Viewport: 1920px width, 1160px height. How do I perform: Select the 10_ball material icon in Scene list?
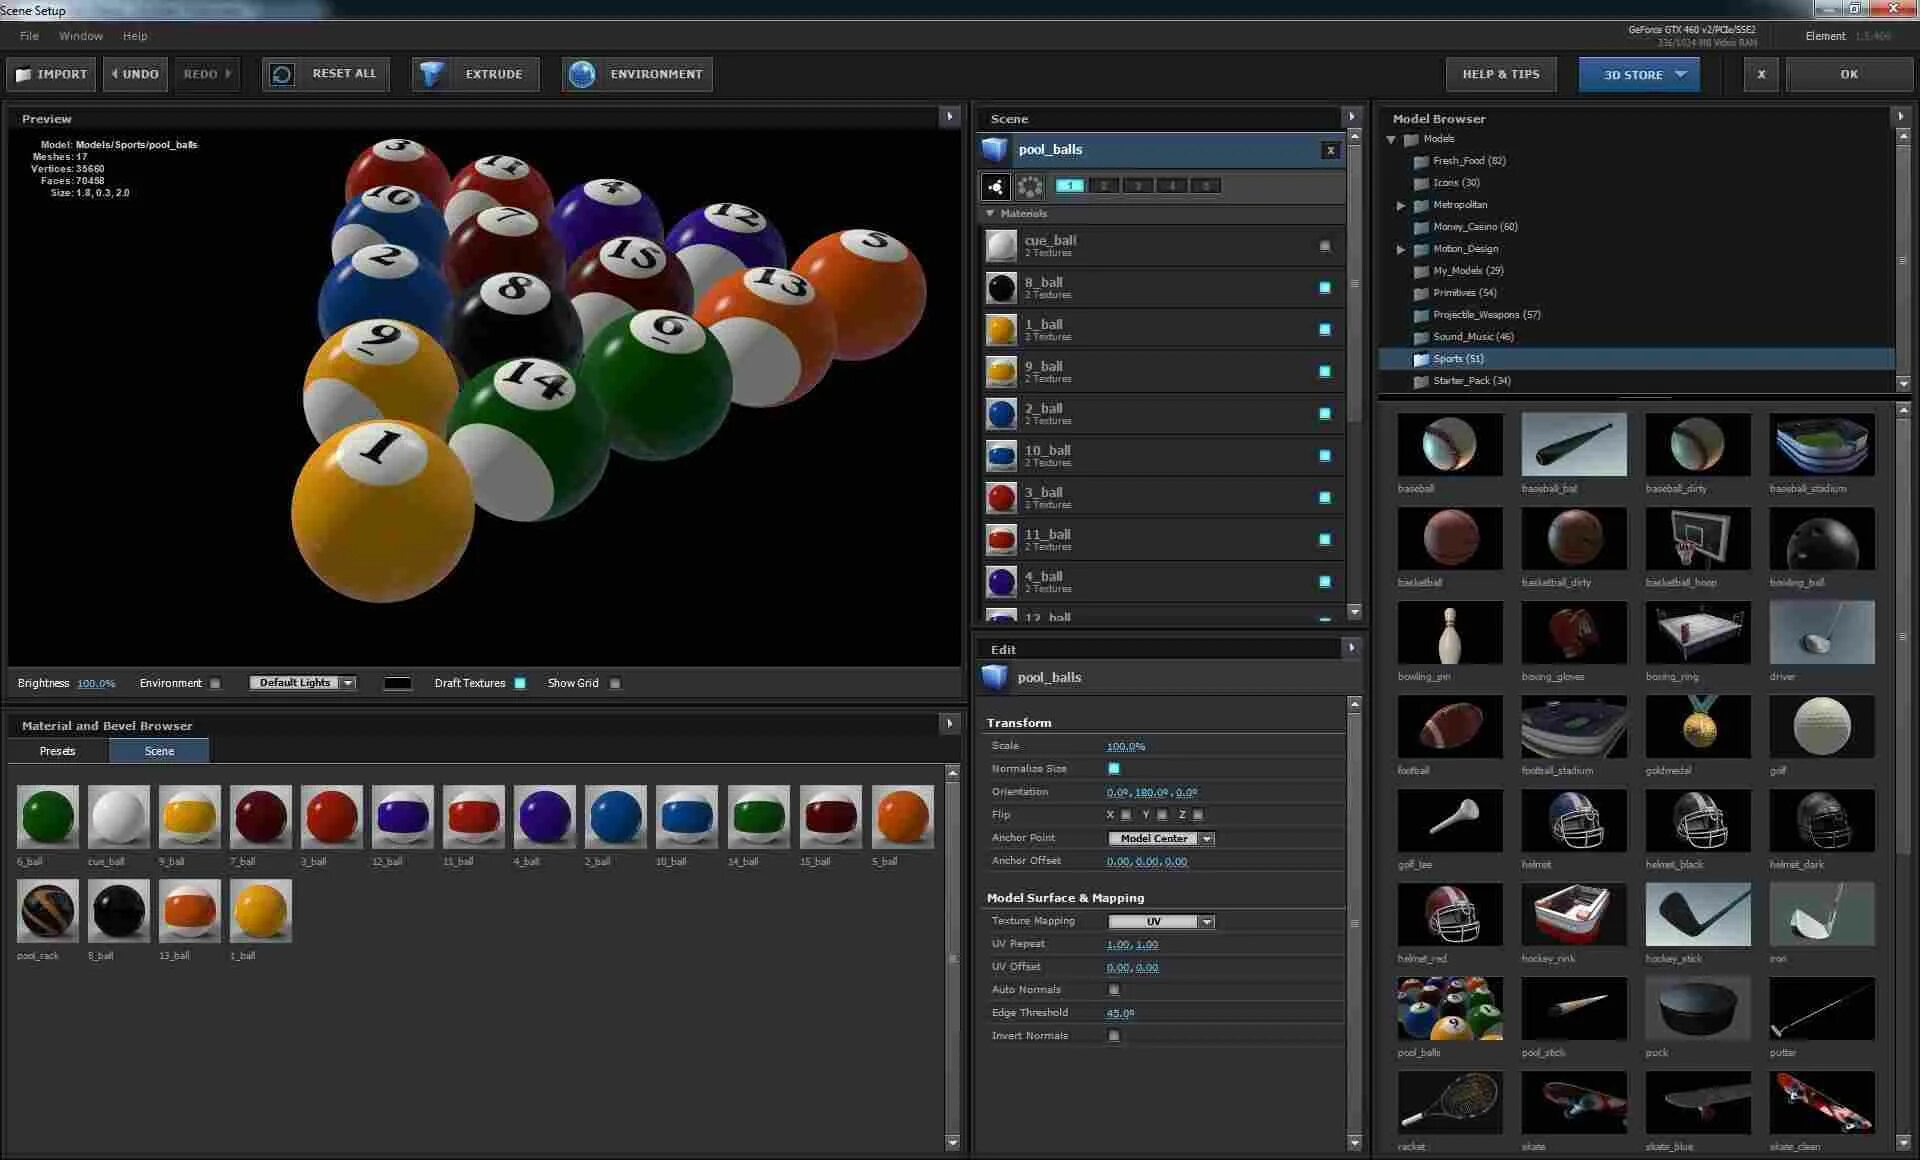(x=1001, y=455)
